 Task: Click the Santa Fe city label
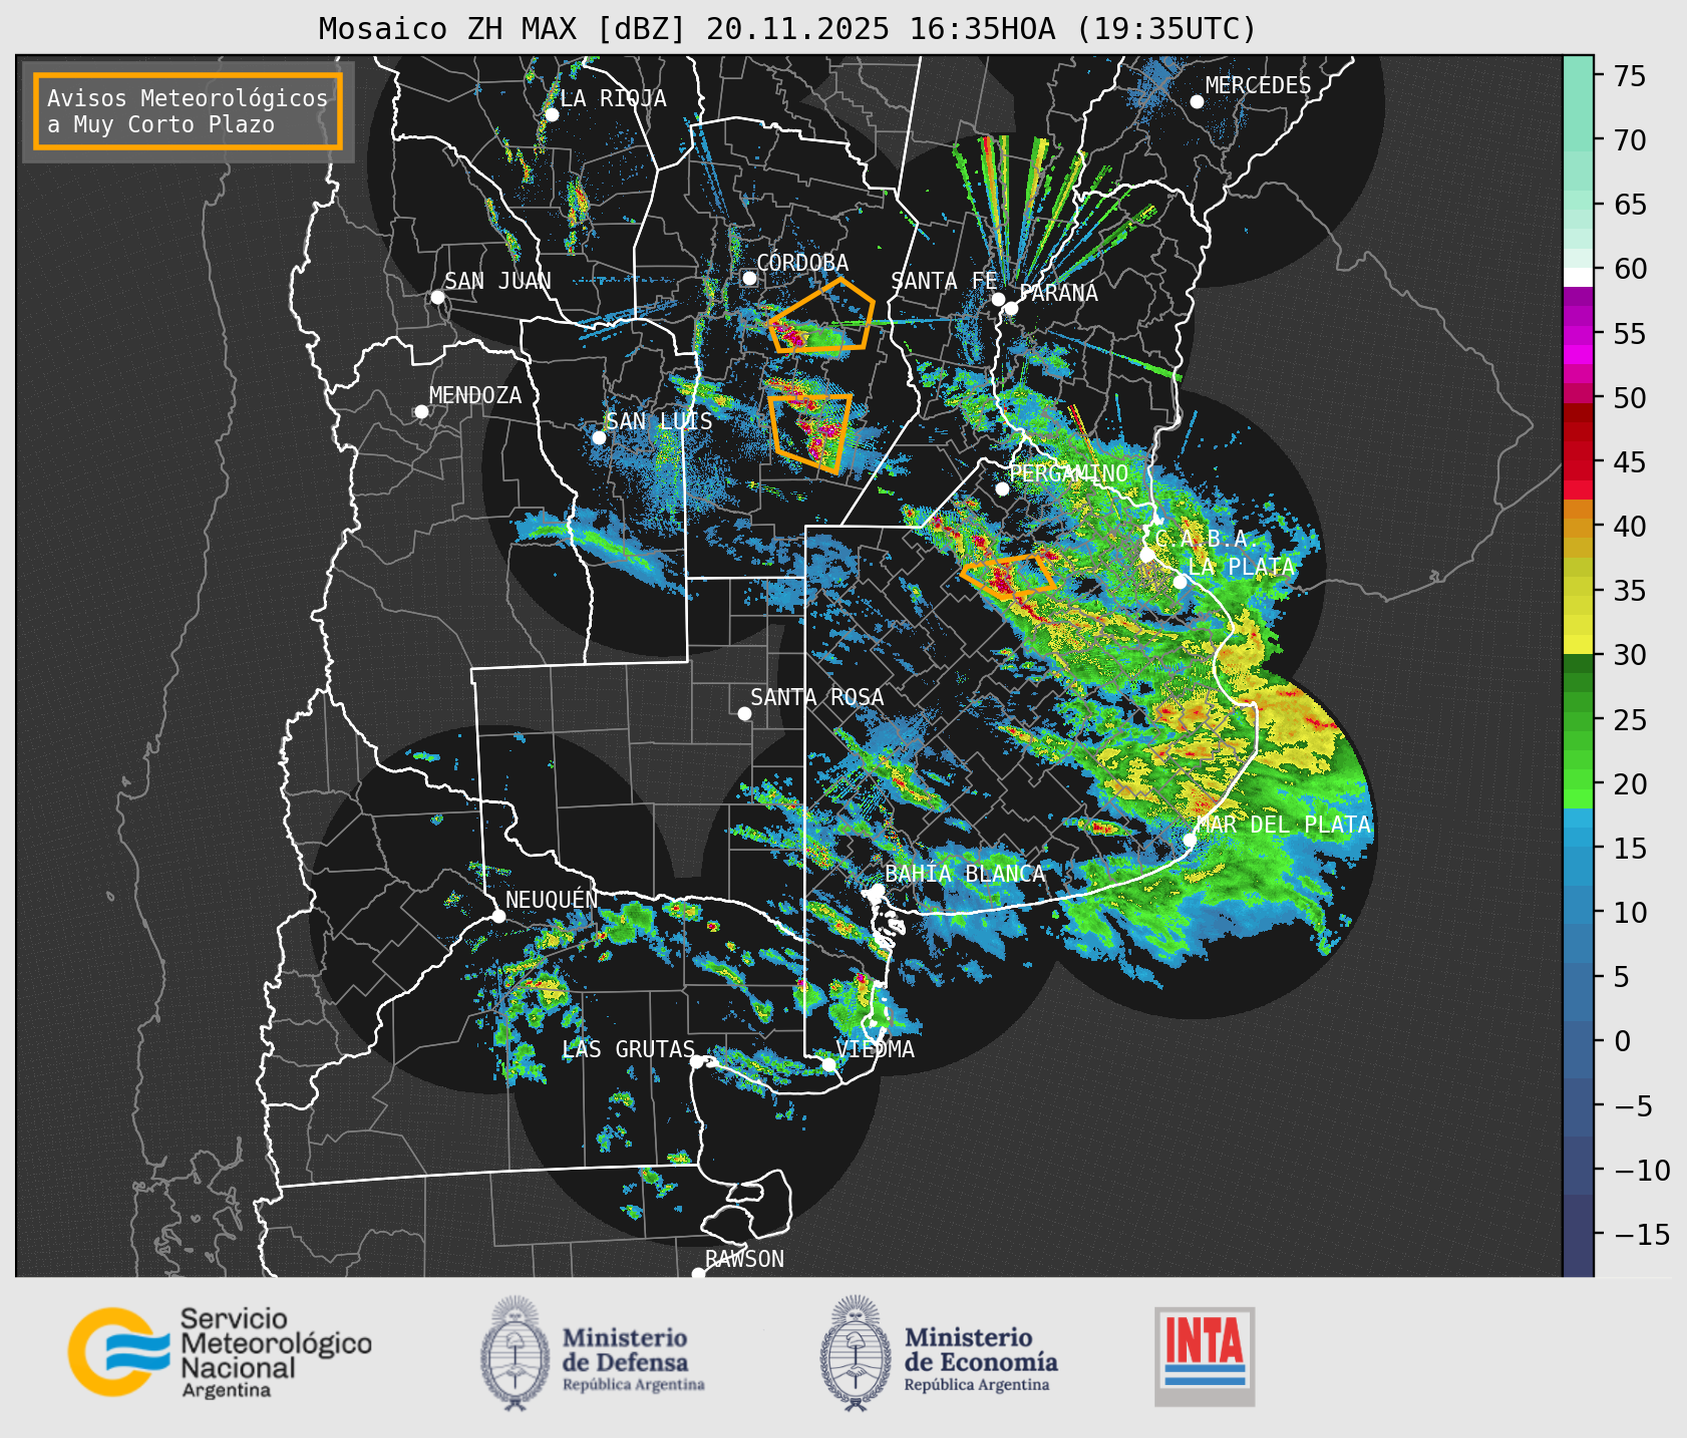[x=944, y=280]
